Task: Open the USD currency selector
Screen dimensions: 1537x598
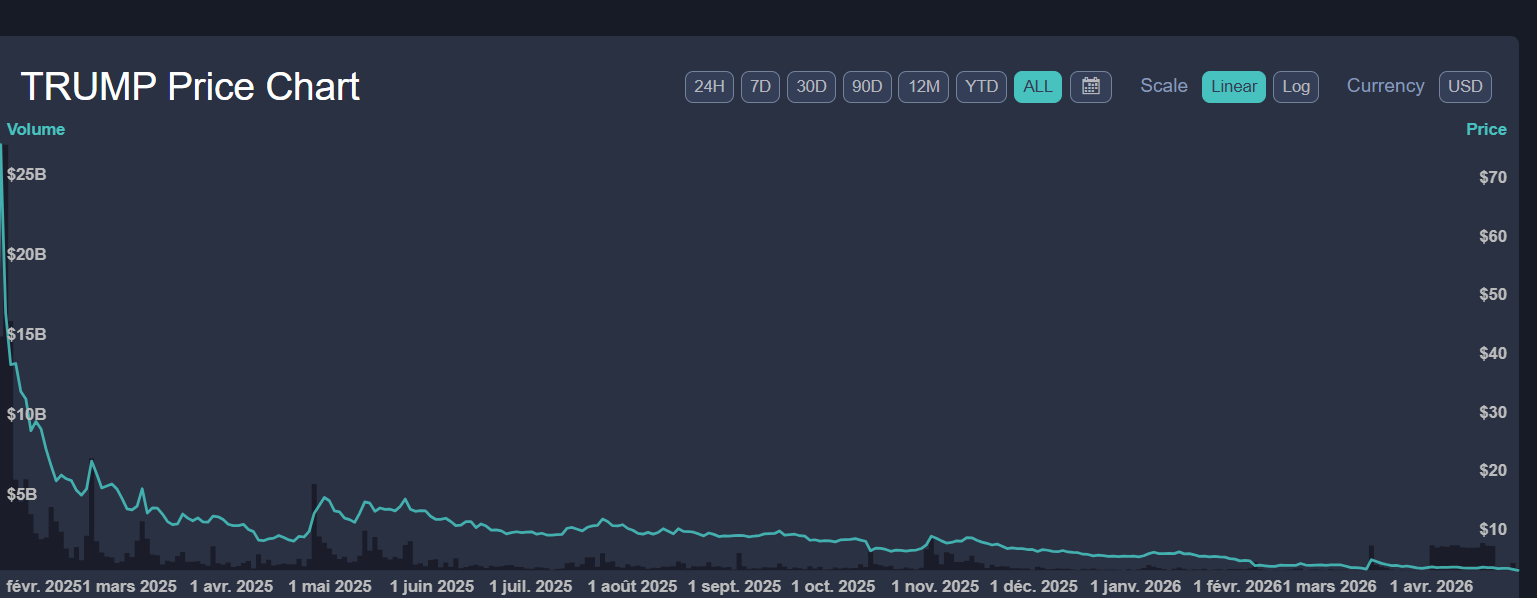Action: click(1465, 87)
